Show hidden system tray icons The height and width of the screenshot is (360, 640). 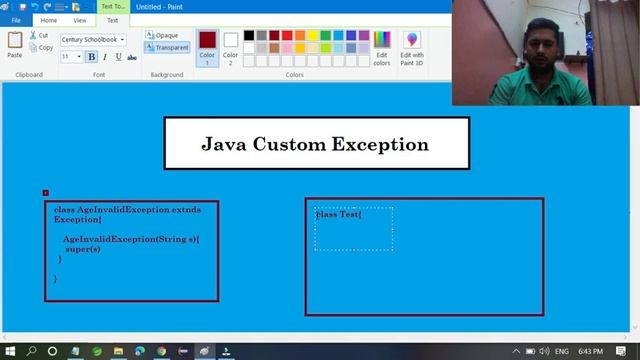516,351
